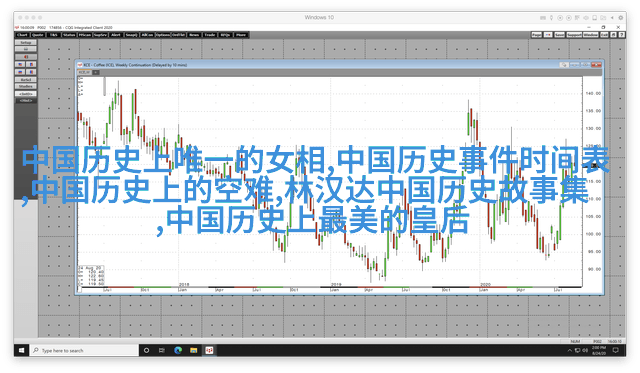Click the help question mark icon
Screen dimensions: 640x373
coord(621,35)
